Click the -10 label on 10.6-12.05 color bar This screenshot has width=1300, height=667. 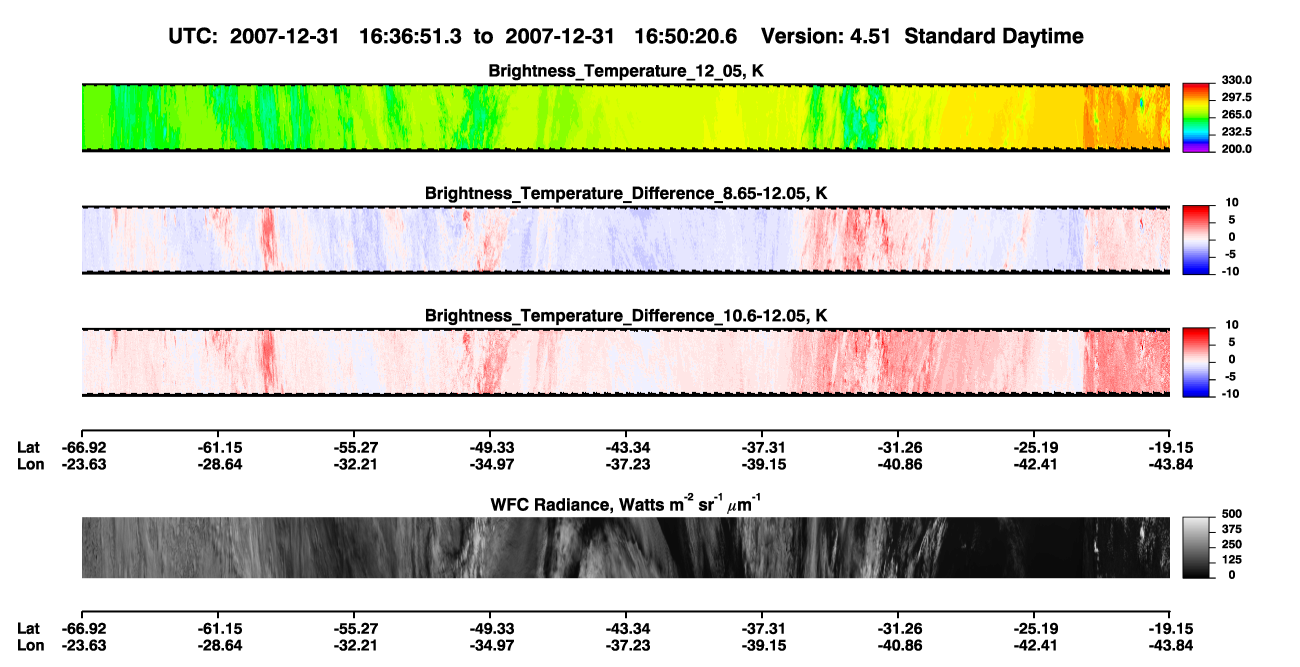[x=1230, y=394]
